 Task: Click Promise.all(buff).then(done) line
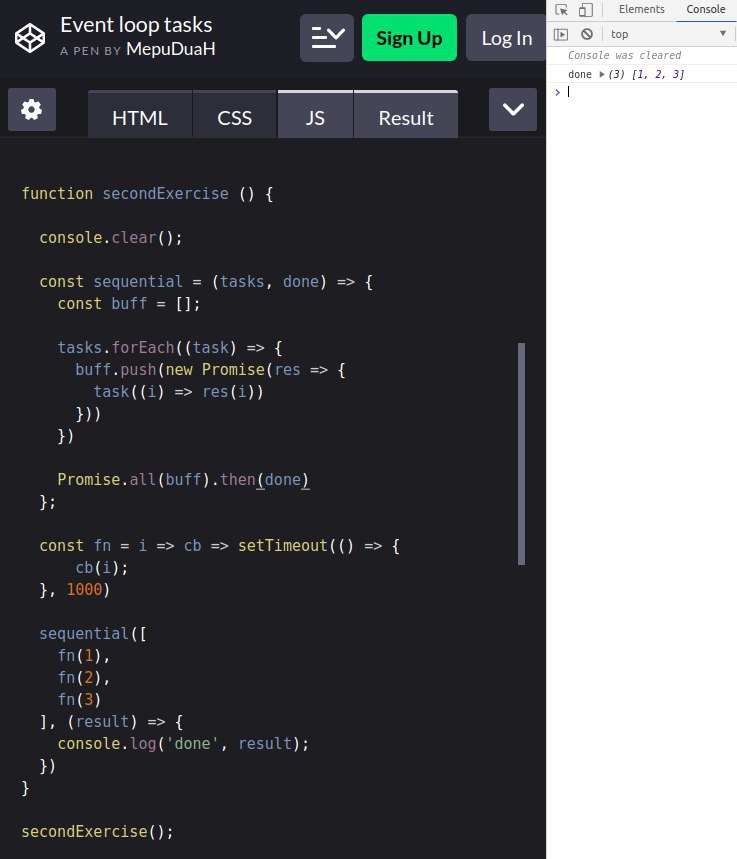[183, 480]
